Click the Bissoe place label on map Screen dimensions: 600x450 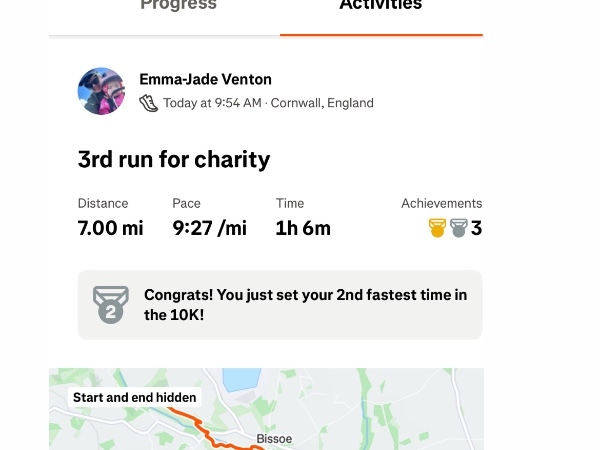(x=274, y=439)
